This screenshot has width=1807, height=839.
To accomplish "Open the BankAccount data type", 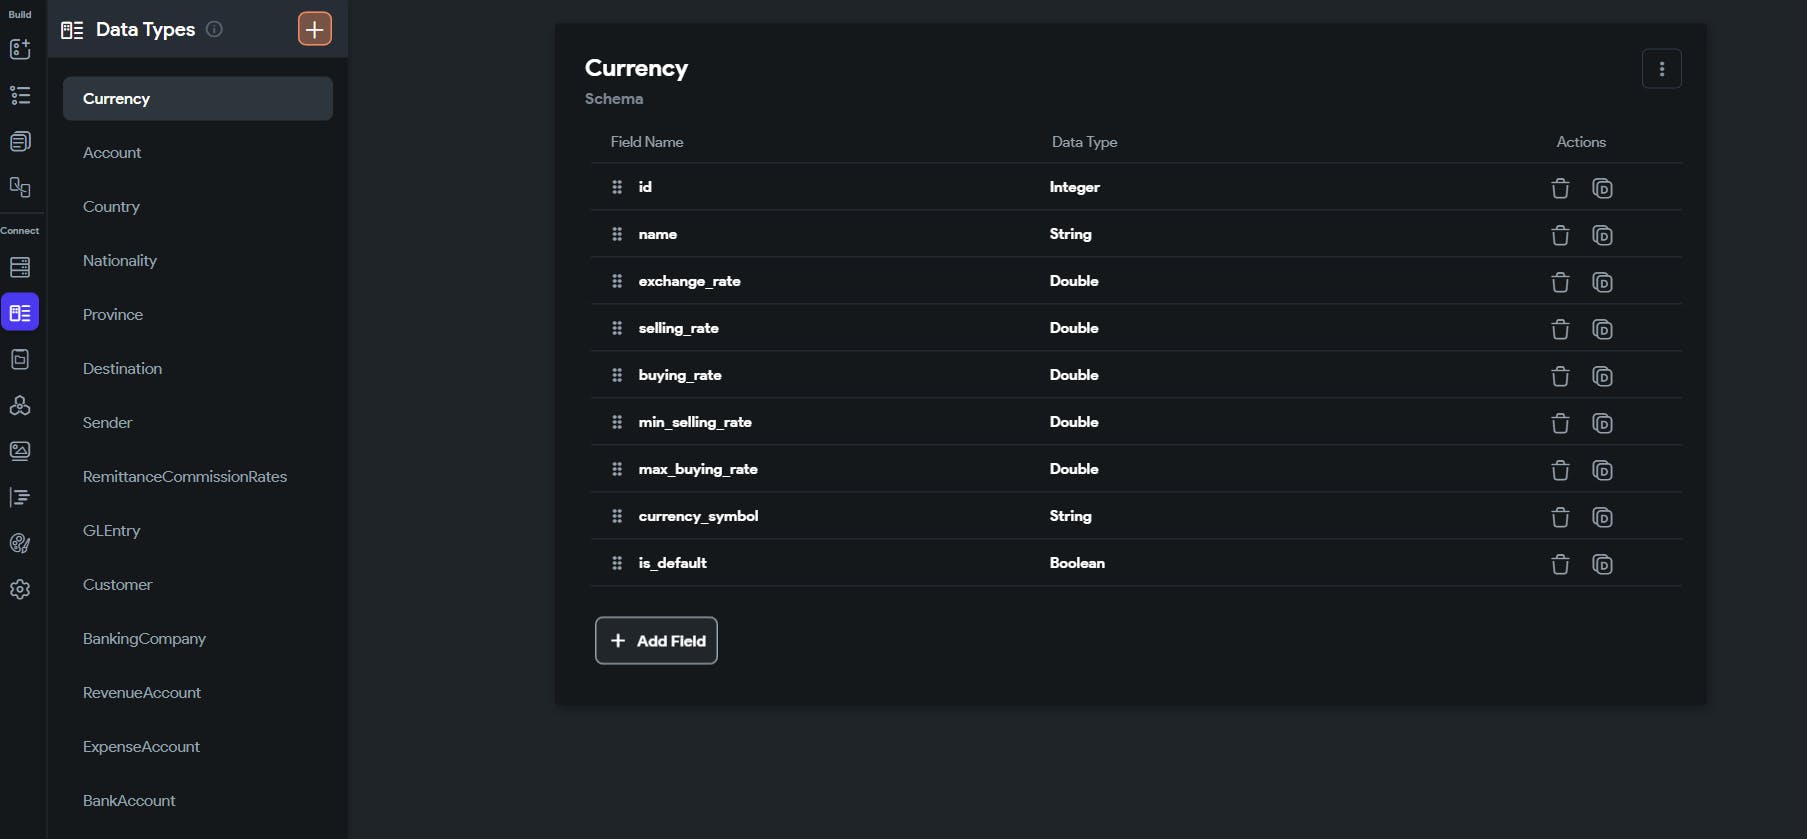I will point(129,801).
